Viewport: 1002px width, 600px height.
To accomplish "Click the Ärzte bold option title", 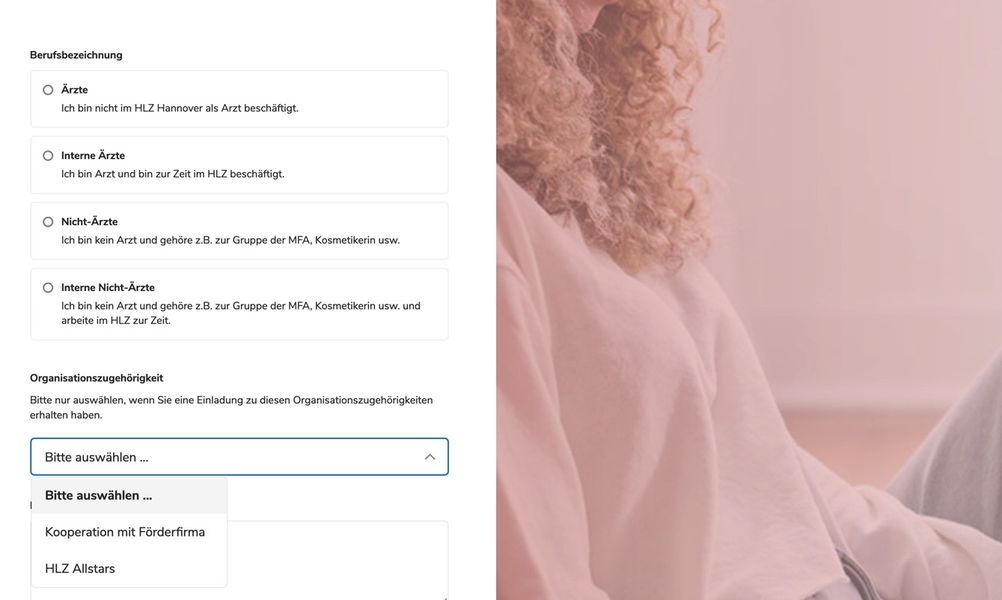I will tap(75, 90).
